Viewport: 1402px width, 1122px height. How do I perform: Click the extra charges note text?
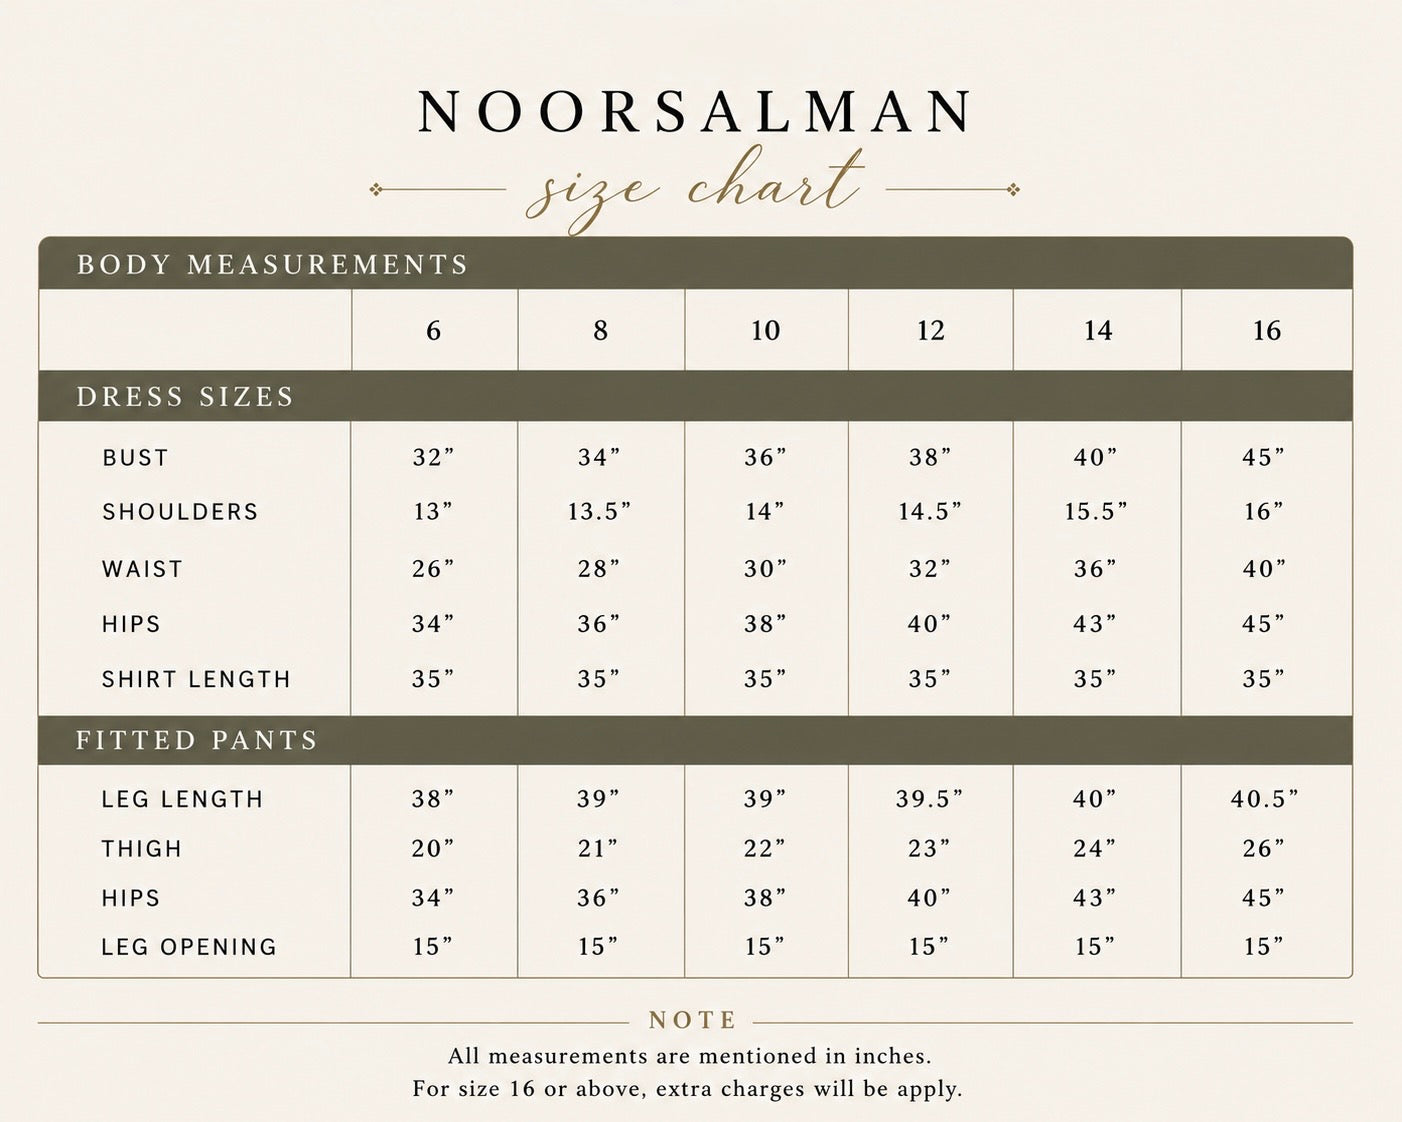(x=688, y=1088)
